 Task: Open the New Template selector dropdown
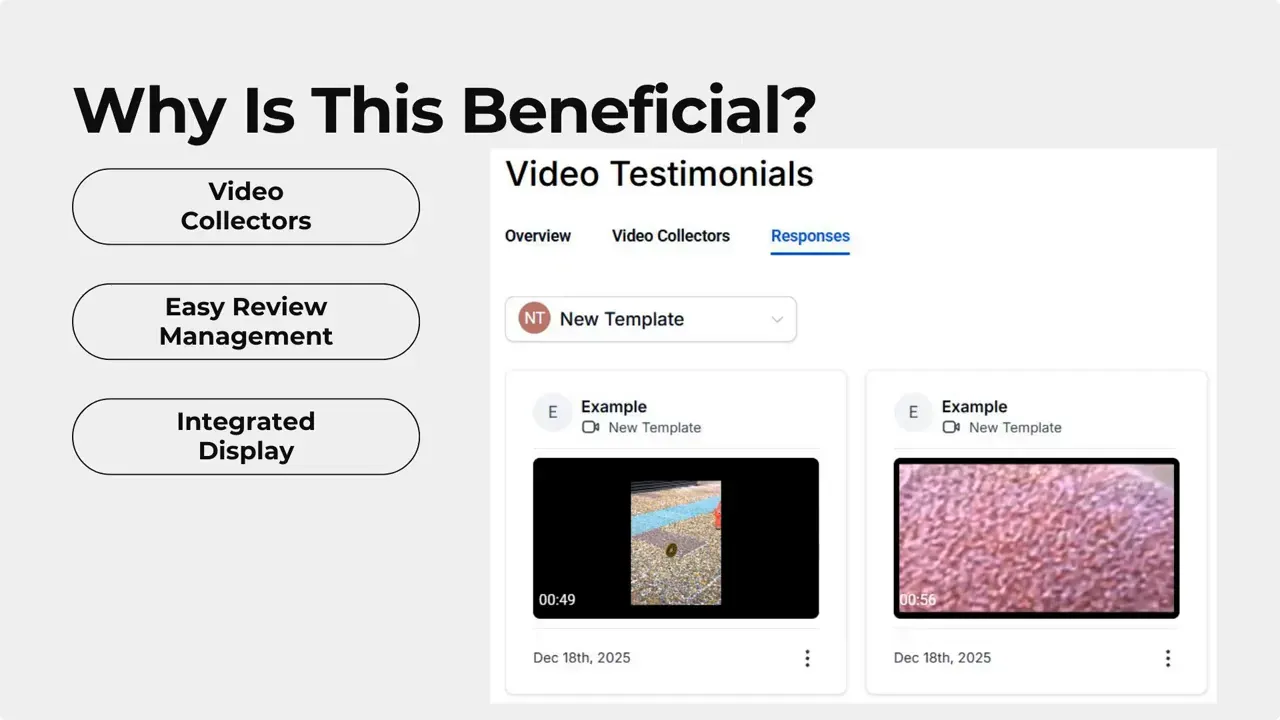(777, 319)
